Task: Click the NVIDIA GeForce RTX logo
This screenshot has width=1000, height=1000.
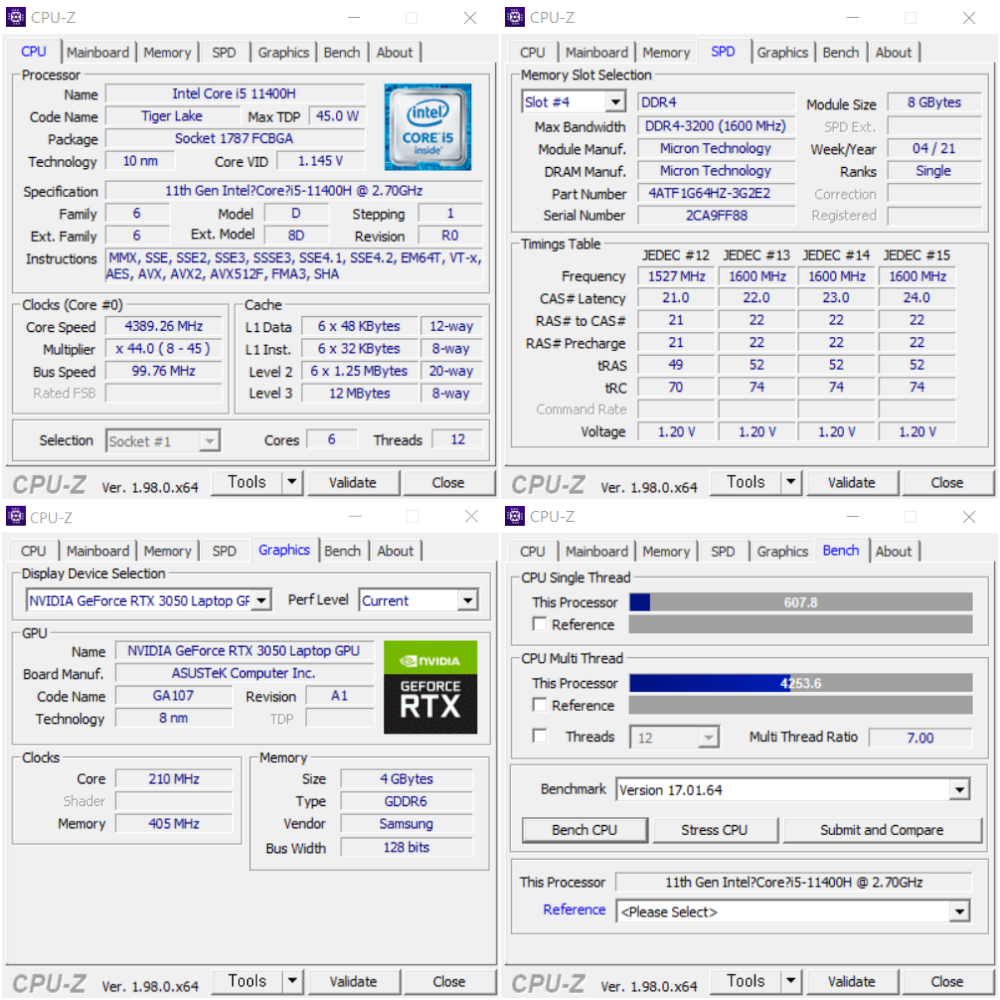Action: (x=430, y=687)
